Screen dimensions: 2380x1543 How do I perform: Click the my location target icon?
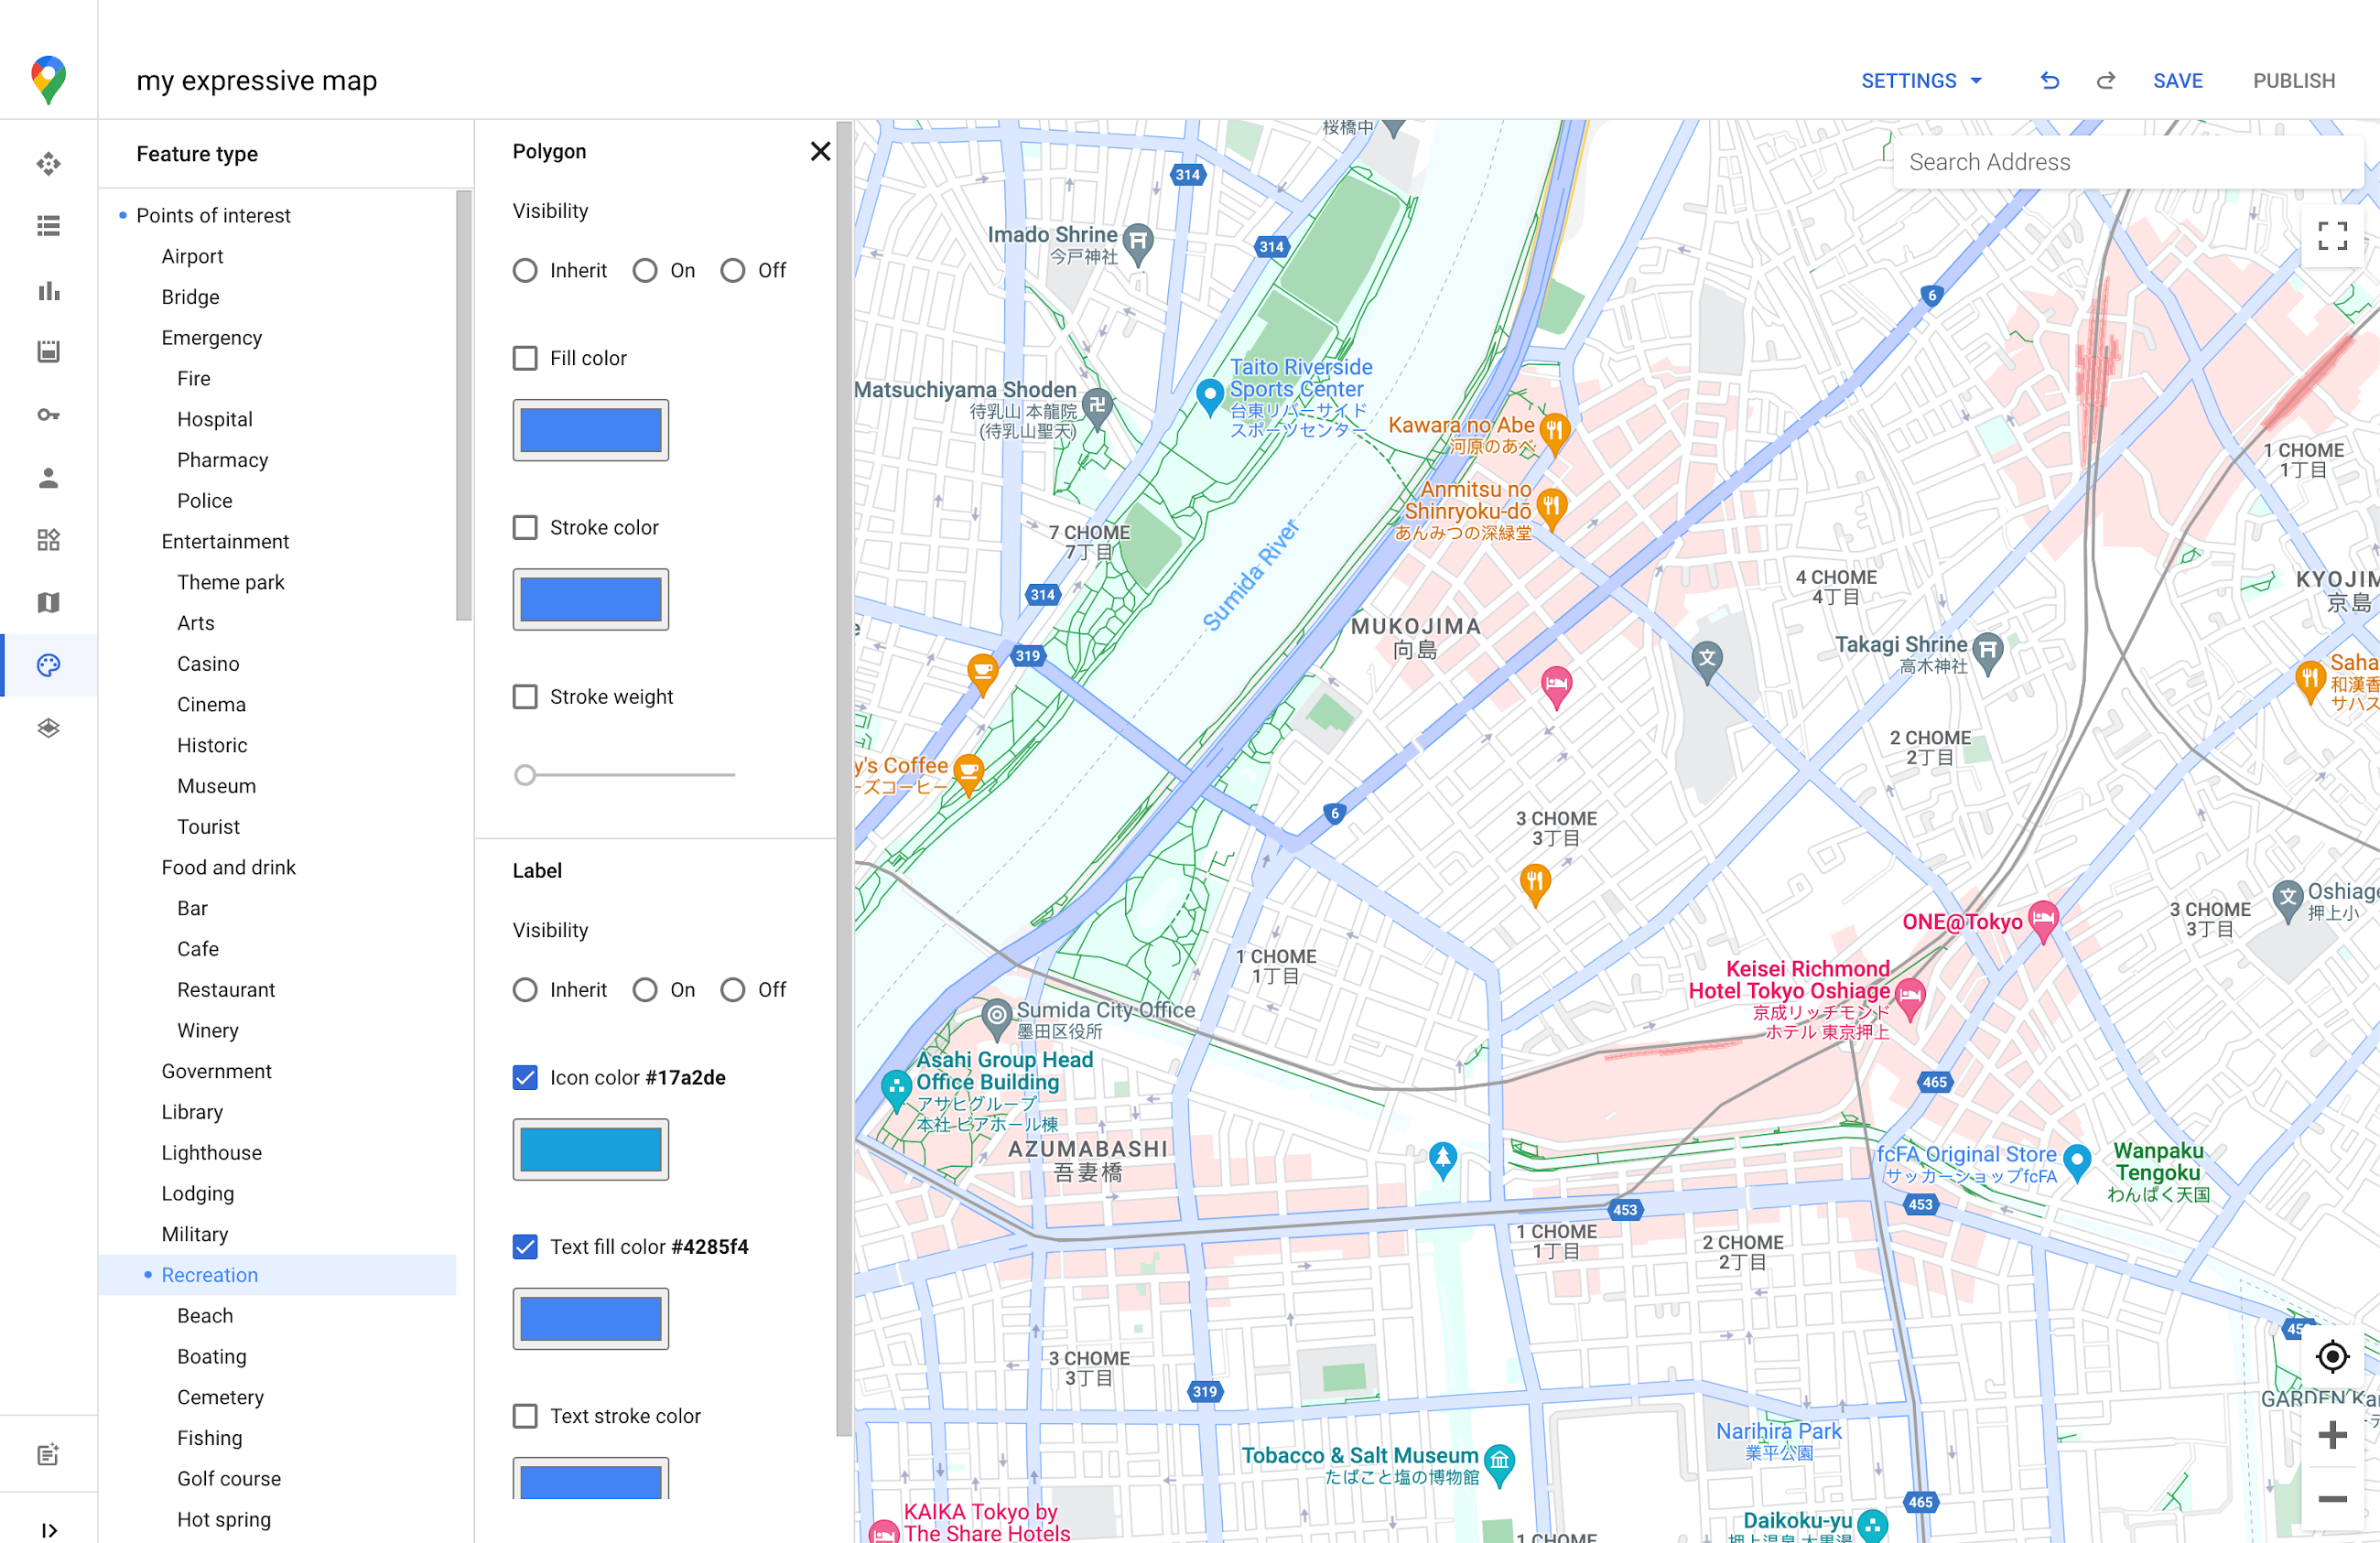tap(2332, 1357)
